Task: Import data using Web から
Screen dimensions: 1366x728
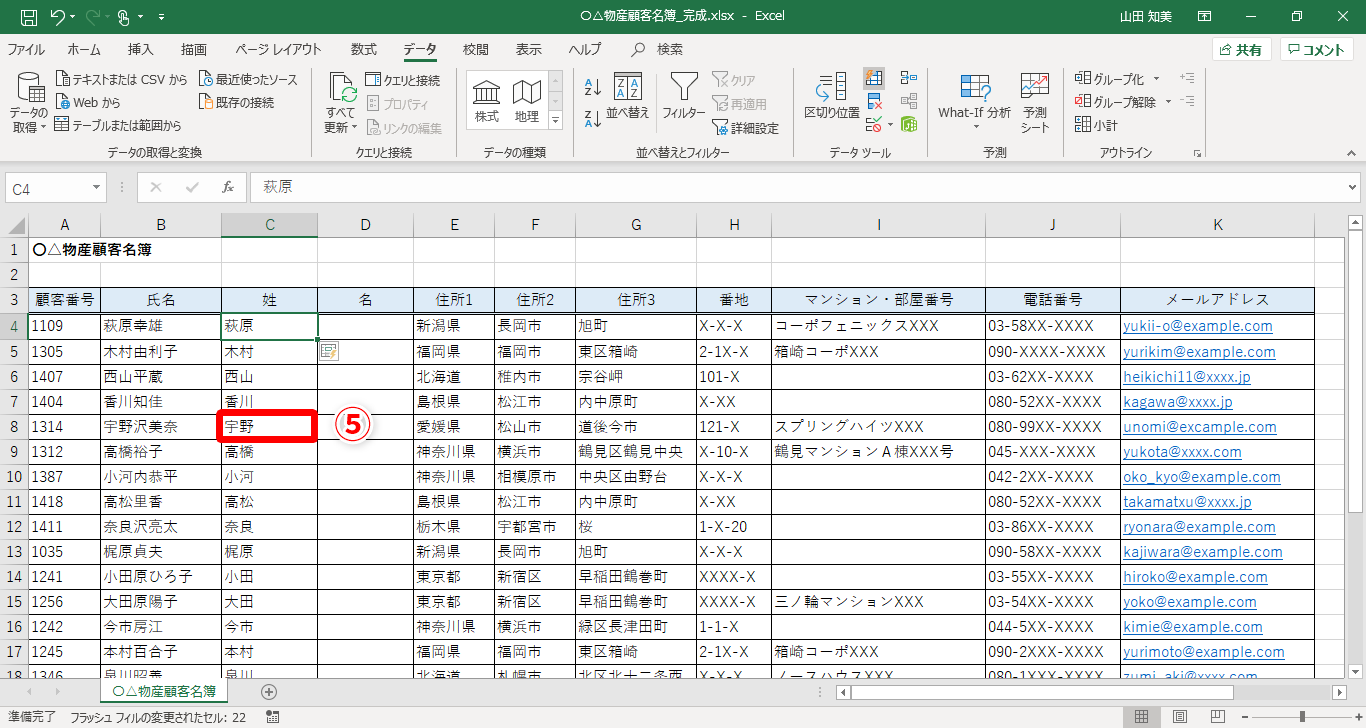Action: click(x=88, y=102)
